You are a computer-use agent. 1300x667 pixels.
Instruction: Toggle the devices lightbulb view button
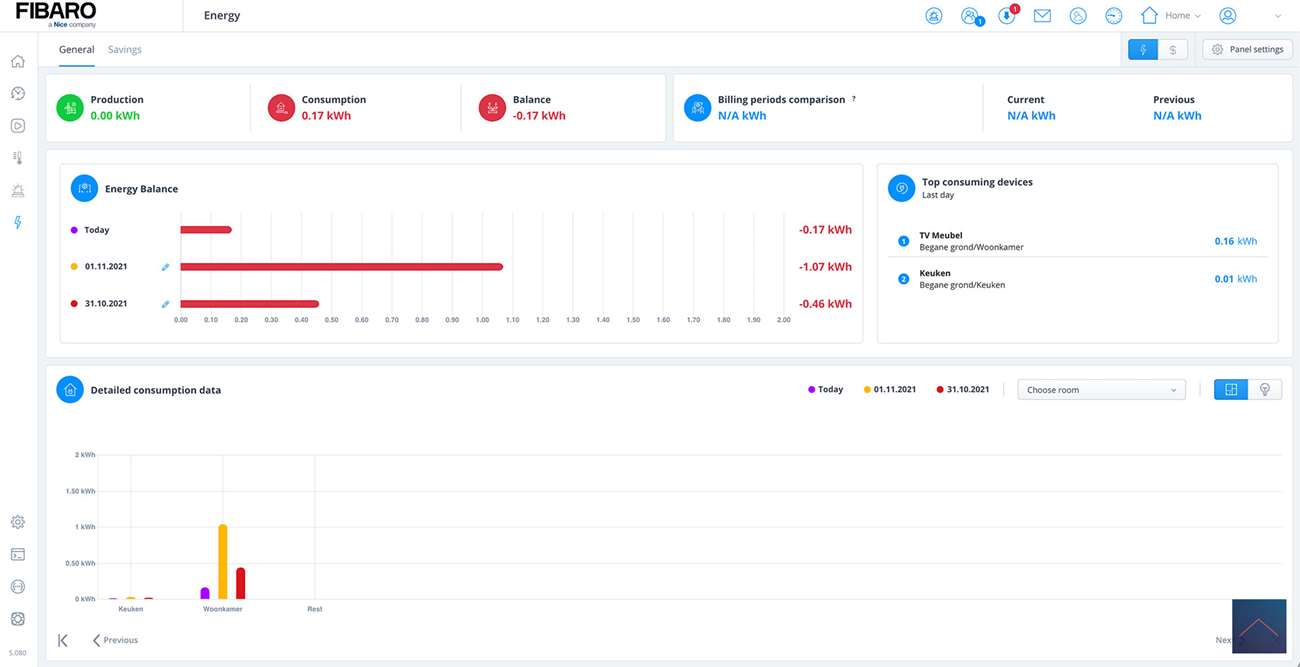[1264, 389]
